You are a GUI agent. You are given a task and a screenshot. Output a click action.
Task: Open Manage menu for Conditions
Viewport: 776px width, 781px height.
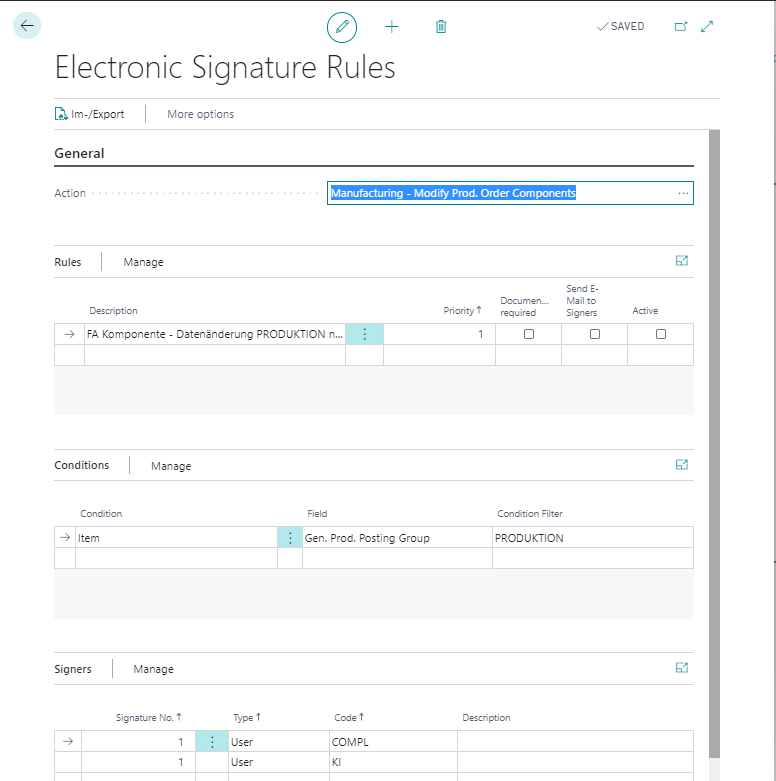tap(171, 466)
